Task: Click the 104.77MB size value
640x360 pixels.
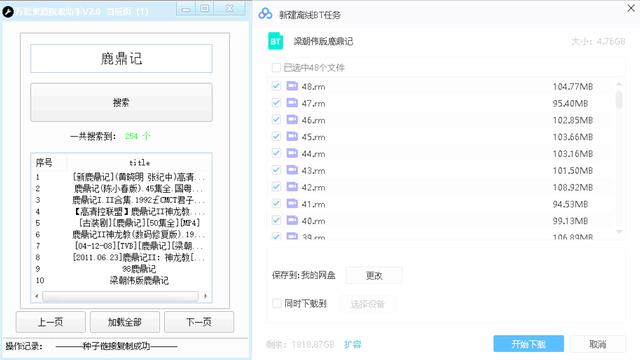Action: click(573, 87)
